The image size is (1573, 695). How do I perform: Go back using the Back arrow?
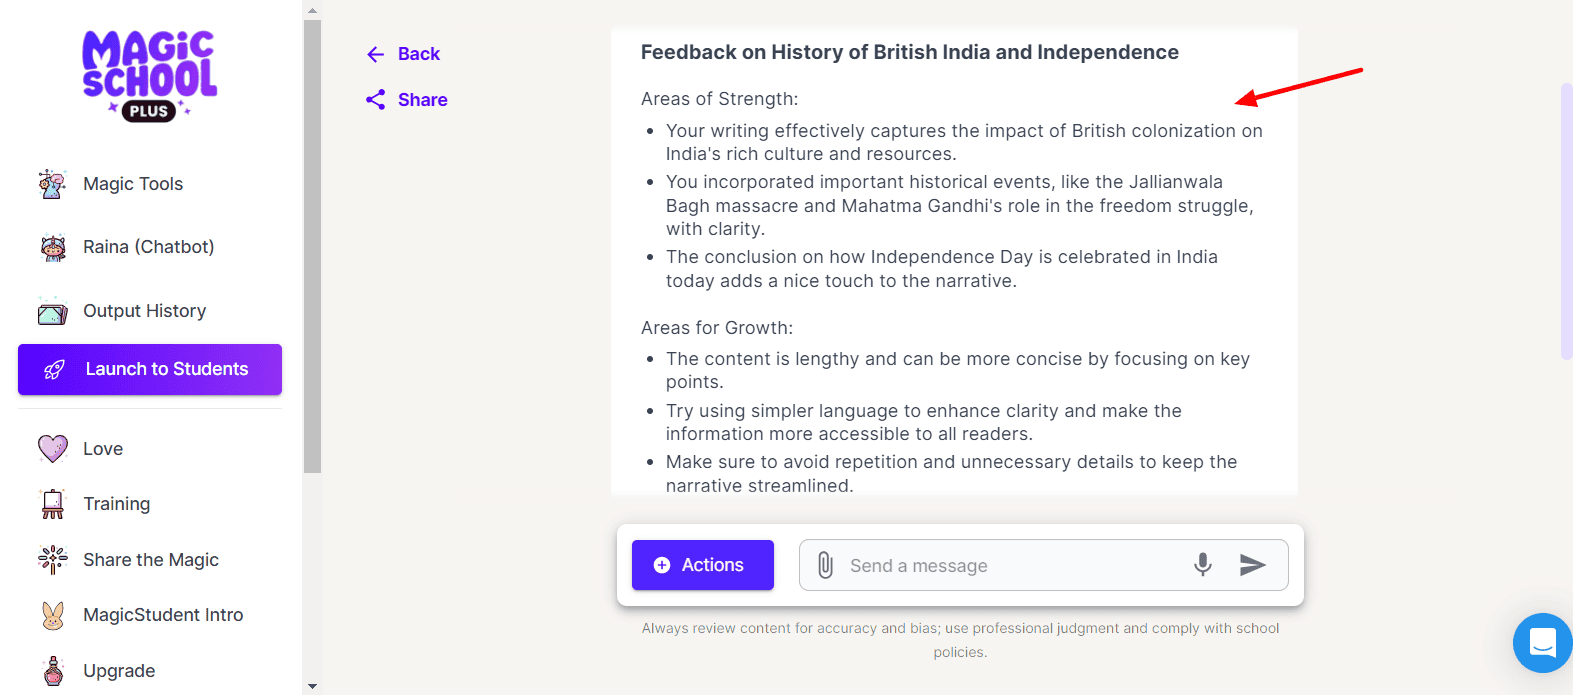pos(403,54)
